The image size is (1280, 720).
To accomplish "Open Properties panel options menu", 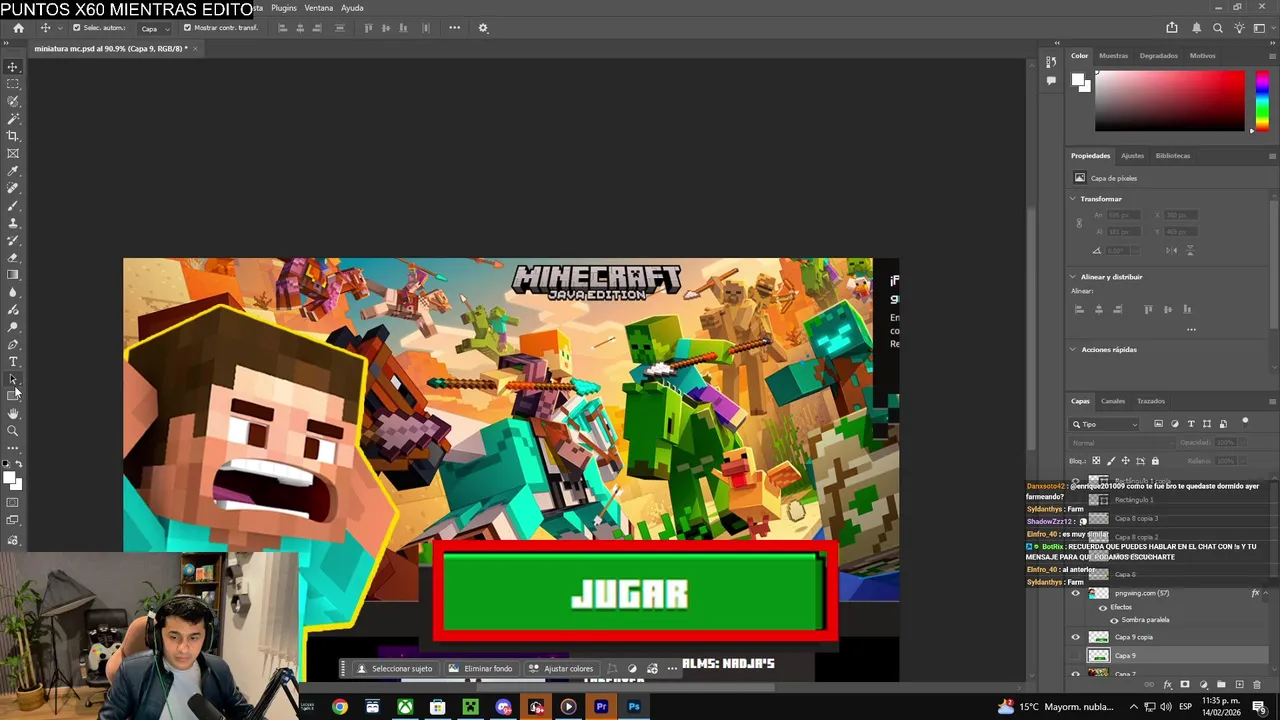I will [x=1272, y=156].
